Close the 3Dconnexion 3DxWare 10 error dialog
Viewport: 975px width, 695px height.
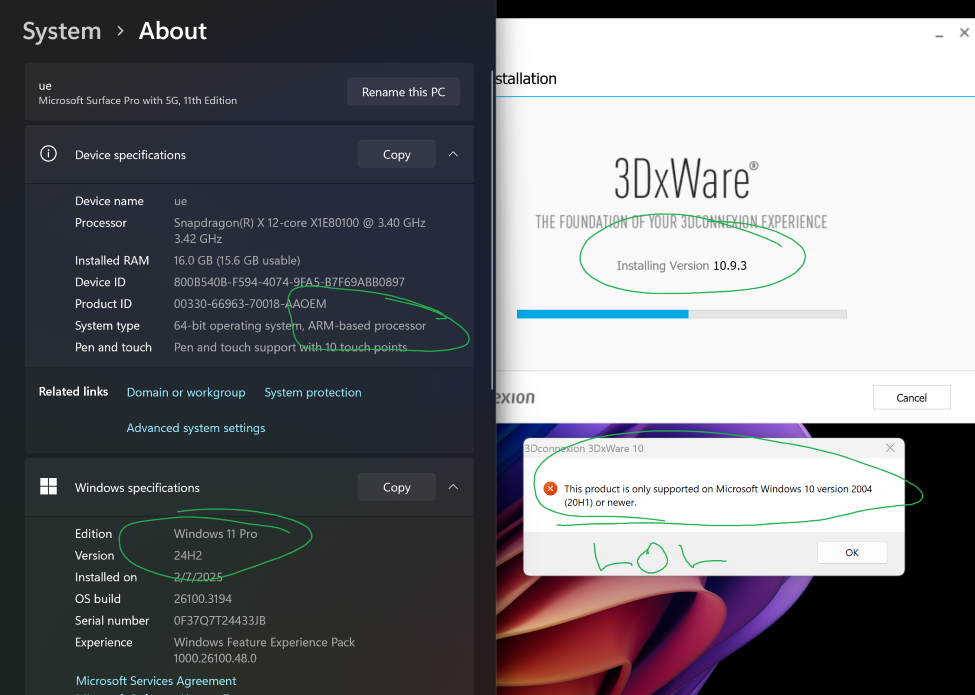pyautogui.click(x=890, y=448)
